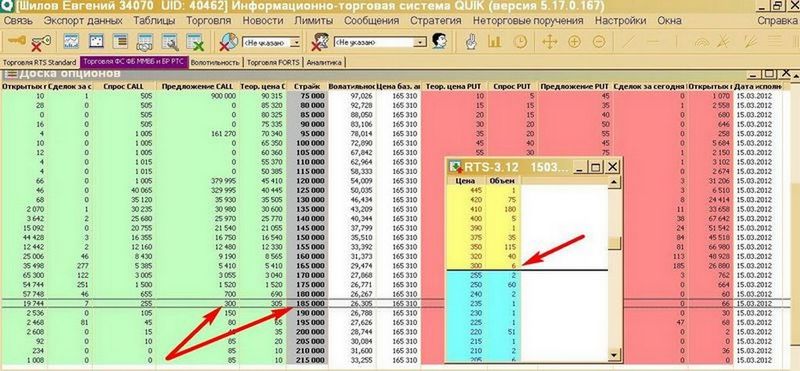This screenshot has width=800, height=371.
Task: Click the clock icon in toolbar
Action: tap(520, 42)
